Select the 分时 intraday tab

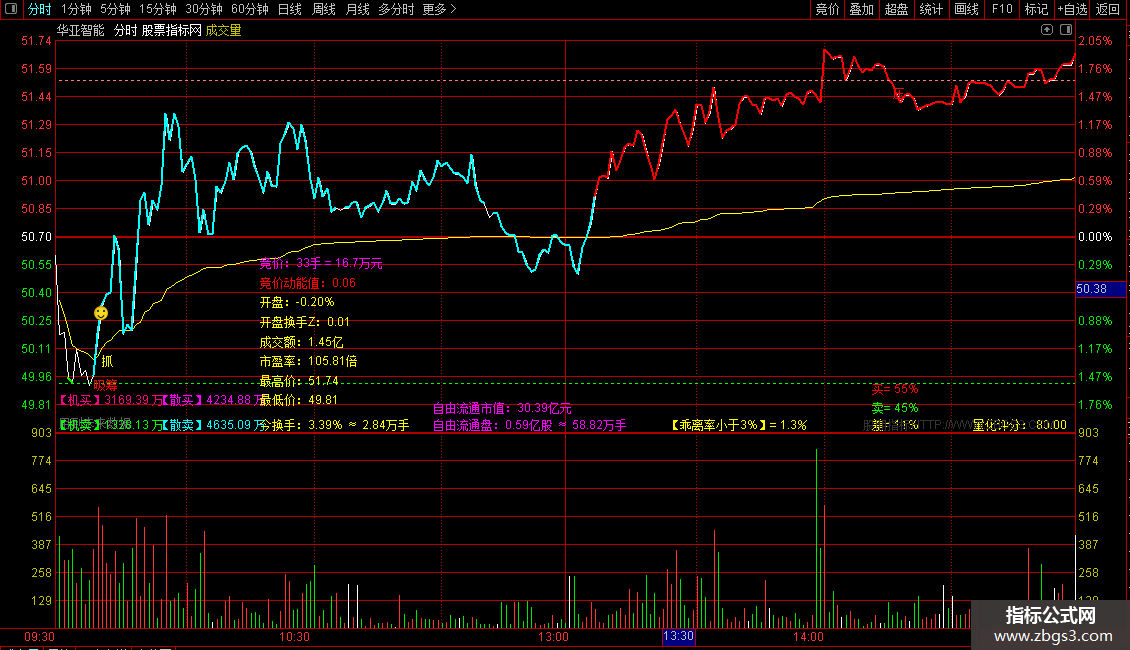(x=40, y=9)
